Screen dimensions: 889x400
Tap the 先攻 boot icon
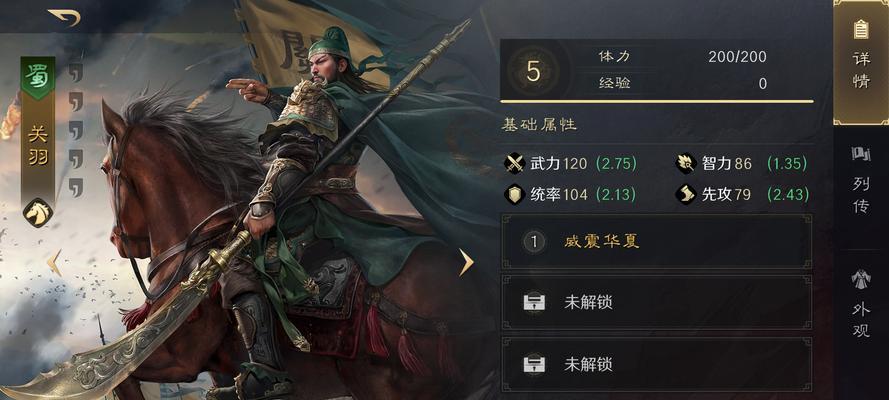686,195
